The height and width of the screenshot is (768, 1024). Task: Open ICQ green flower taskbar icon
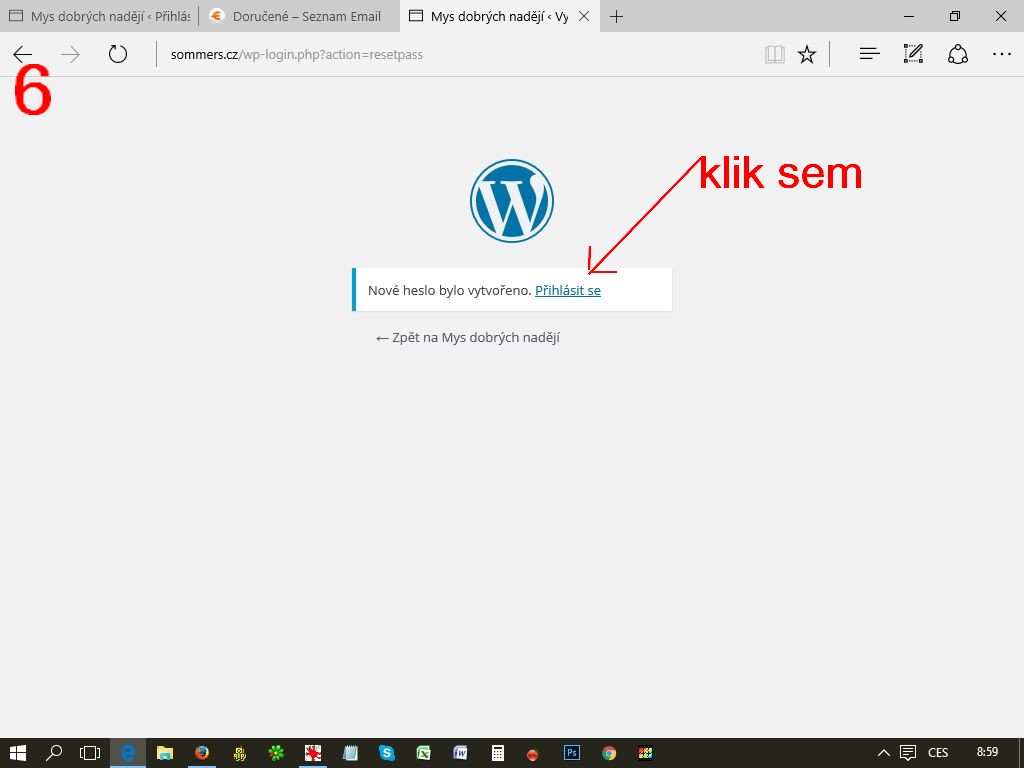pyautogui.click(x=276, y=753)
